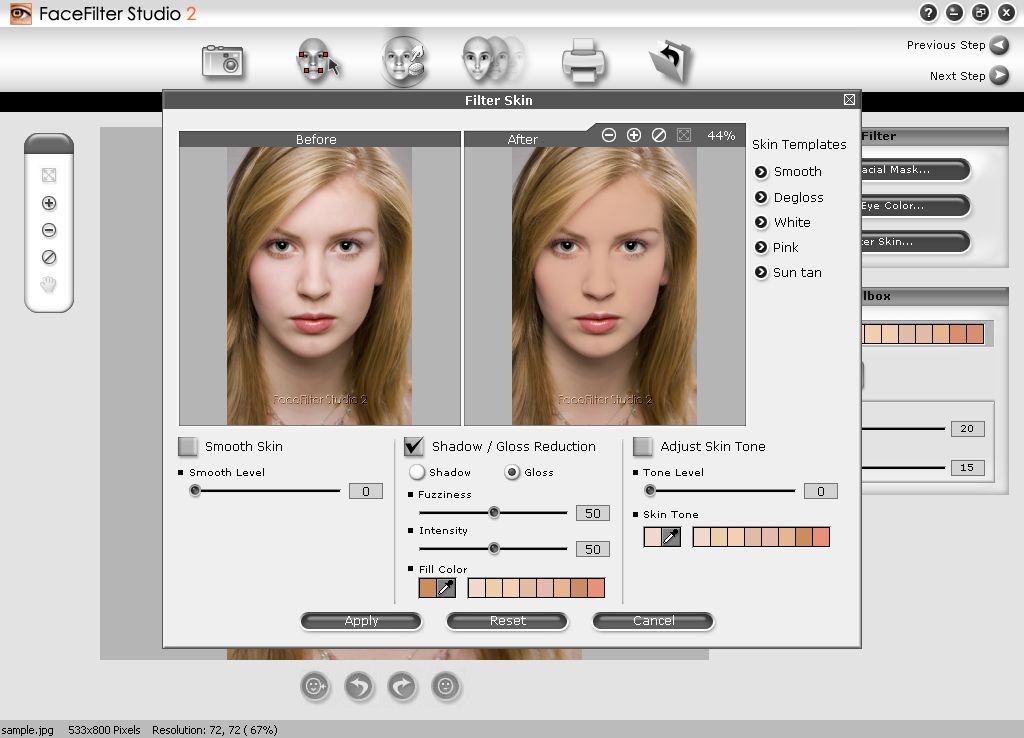This screenshot has height=738, width=1024.
Task: Reset zoom to actual size in After preview
Action: tap(659, 135)
